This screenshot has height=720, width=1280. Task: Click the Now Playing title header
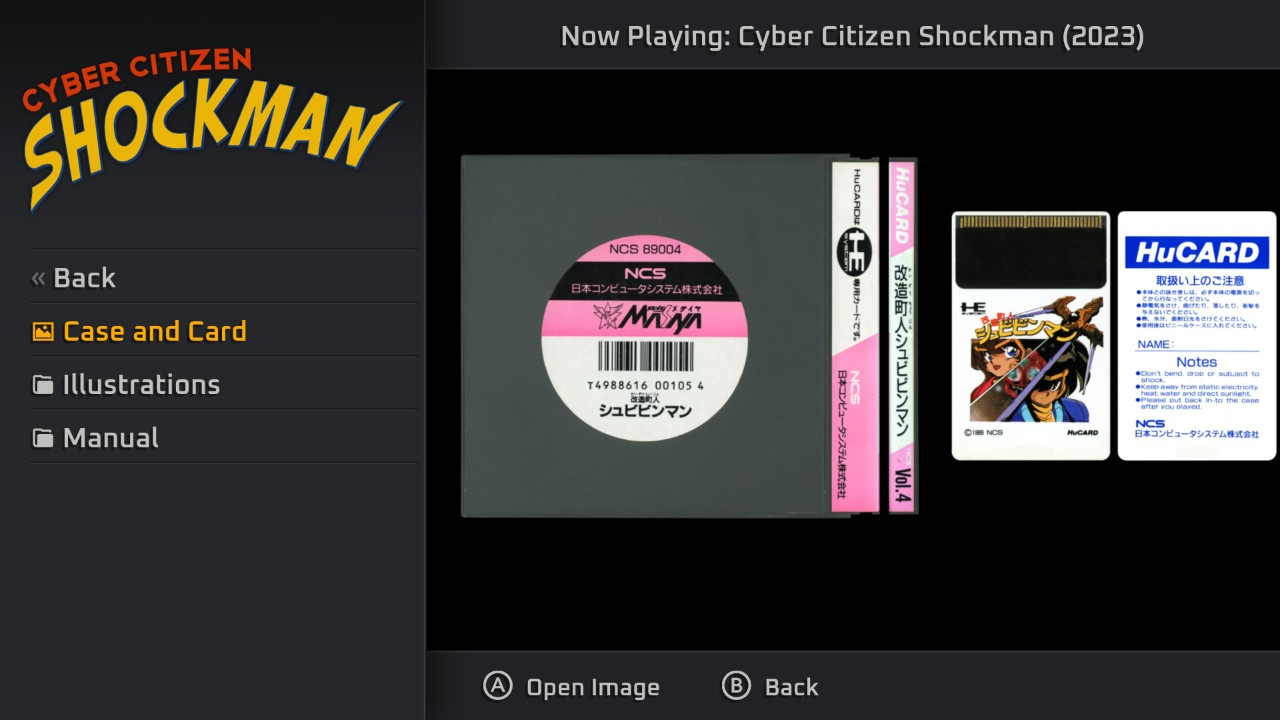click(853, 36)
